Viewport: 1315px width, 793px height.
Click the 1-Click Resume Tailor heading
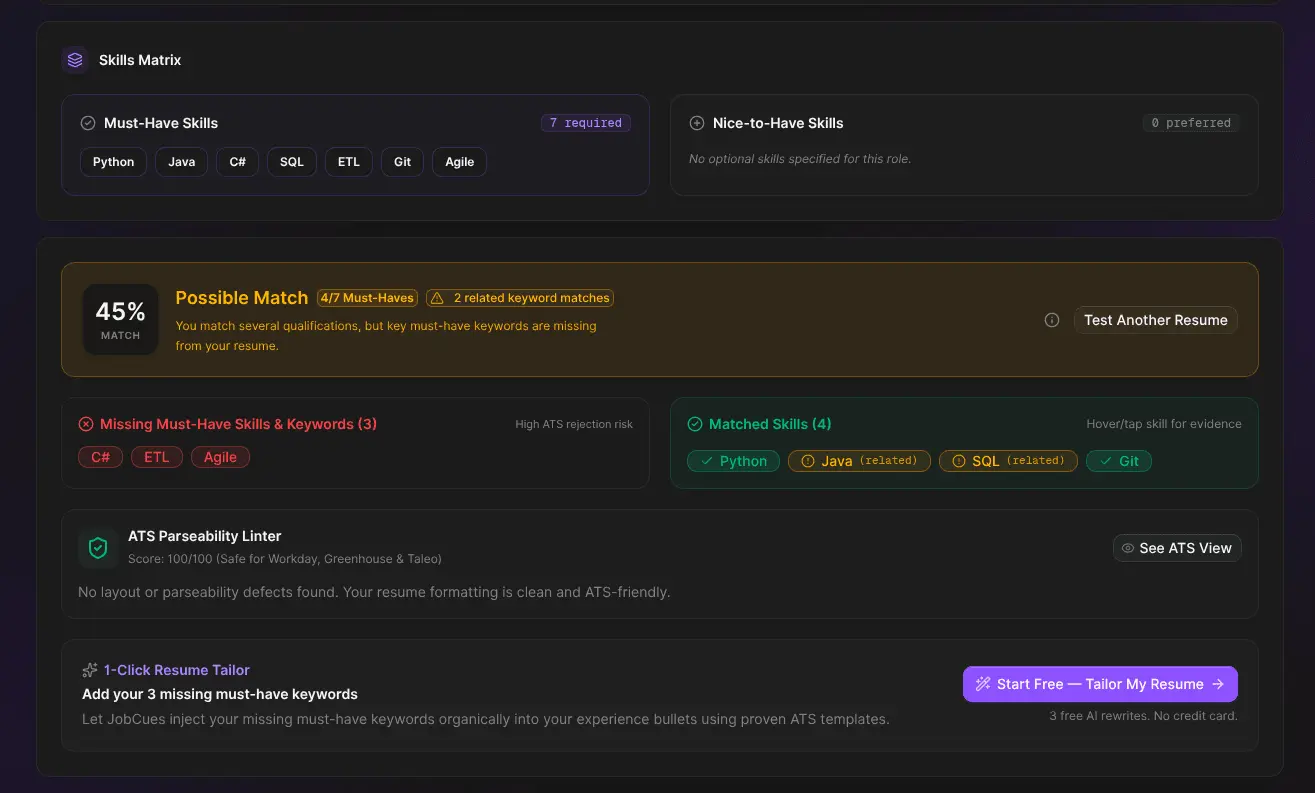click(x=177, y=670)
